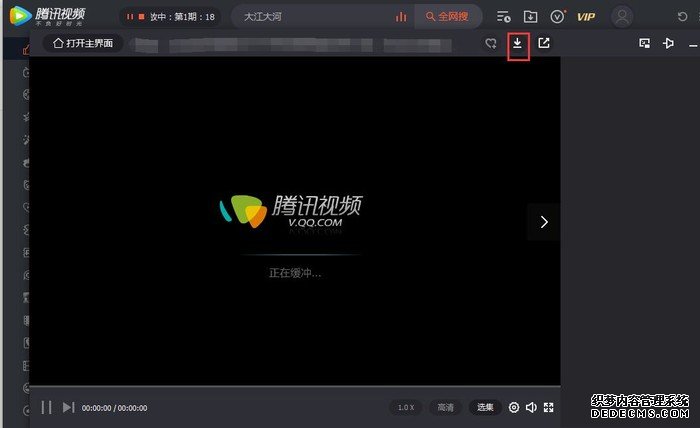
Task: Open the watch history list icon
Action: point(504,17)
